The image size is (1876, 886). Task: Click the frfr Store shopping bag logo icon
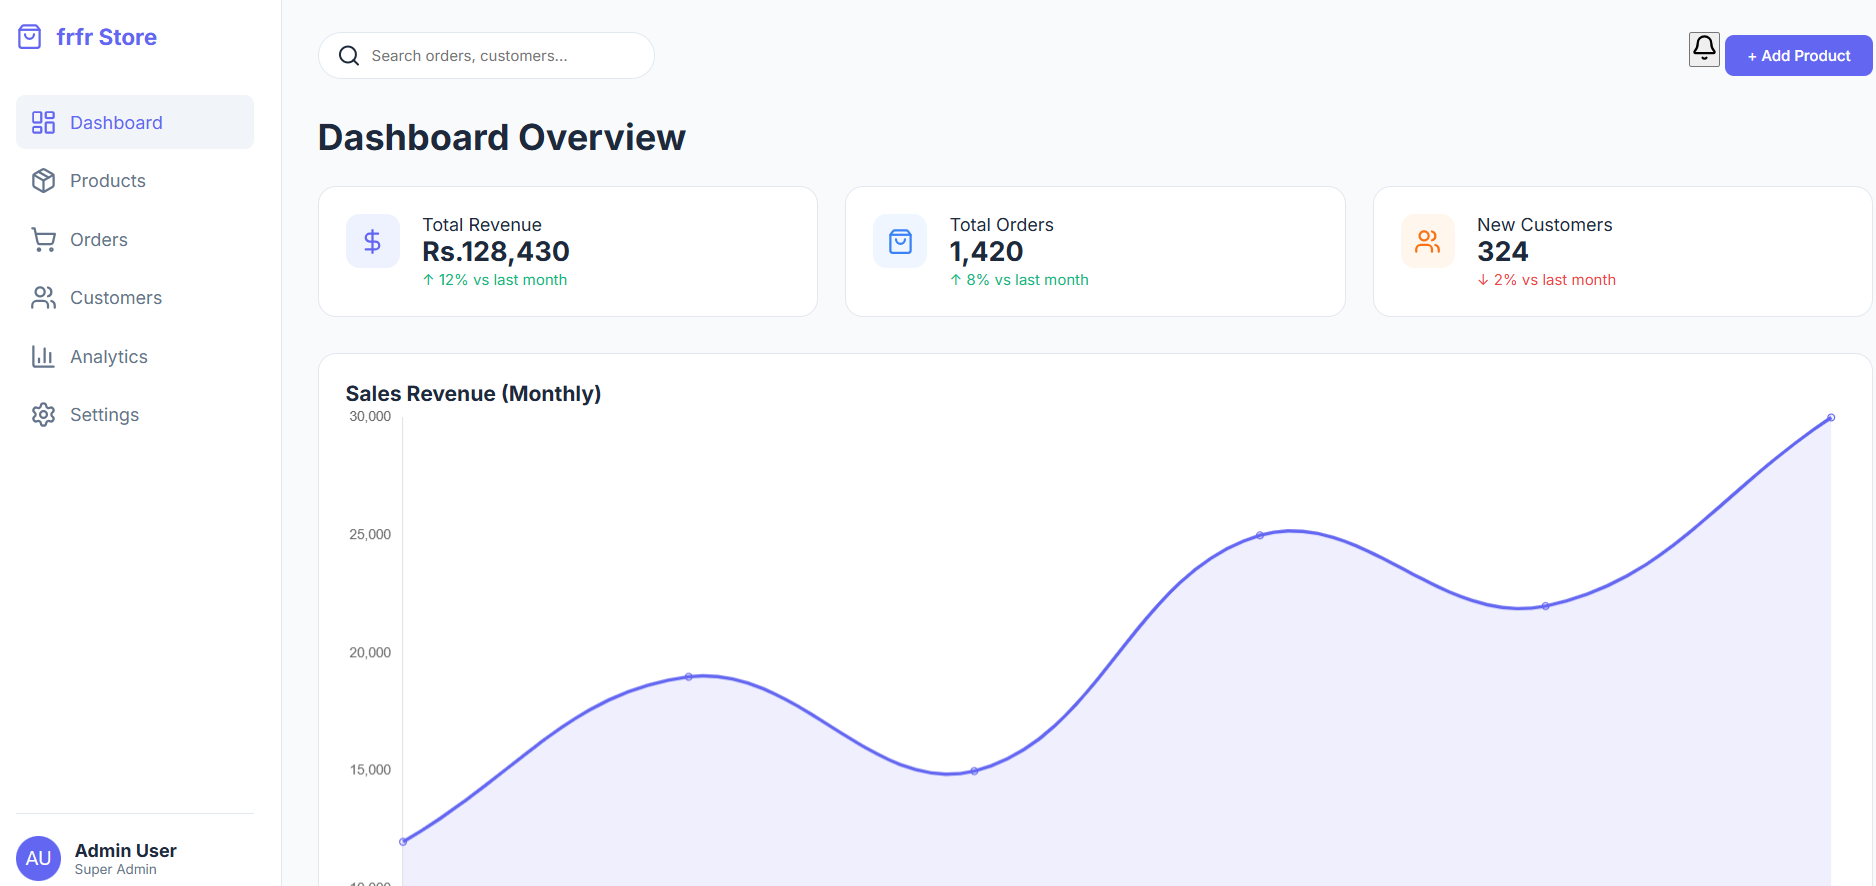[30, 37]
